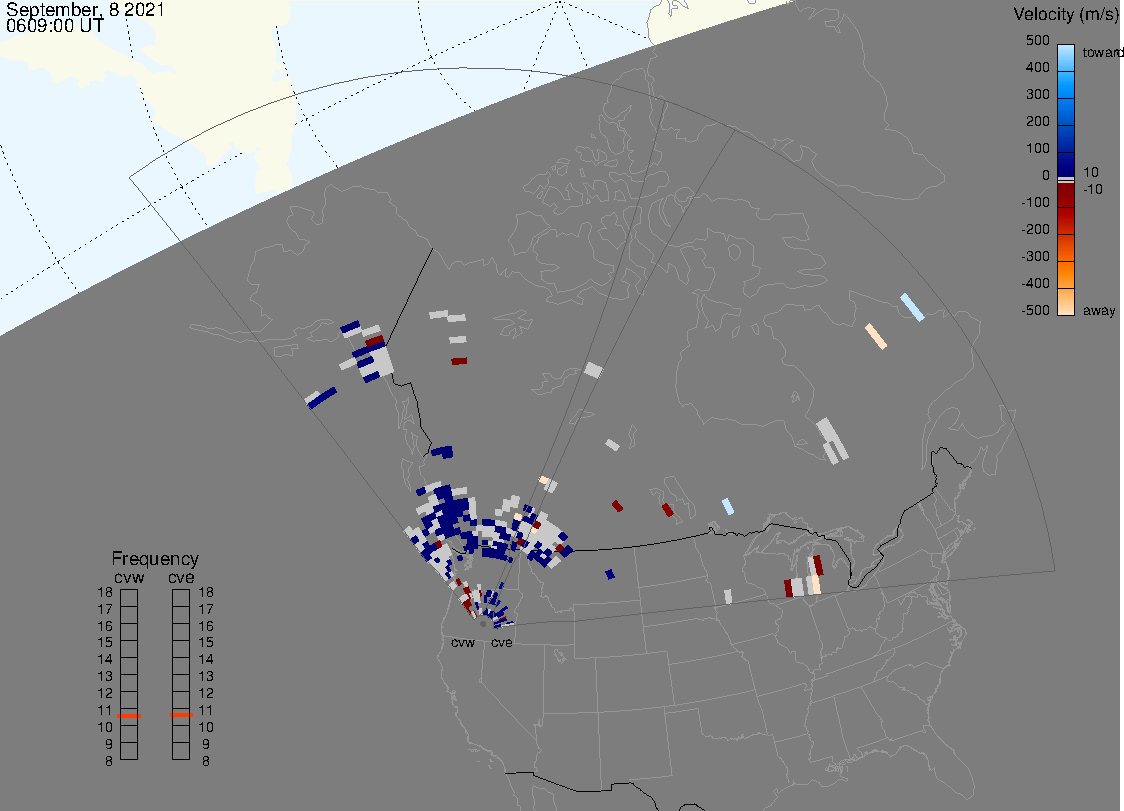The image size is (1124, 811).
Task: Click the 'Frequency' legend heading
Action: [x=155, y=559]
